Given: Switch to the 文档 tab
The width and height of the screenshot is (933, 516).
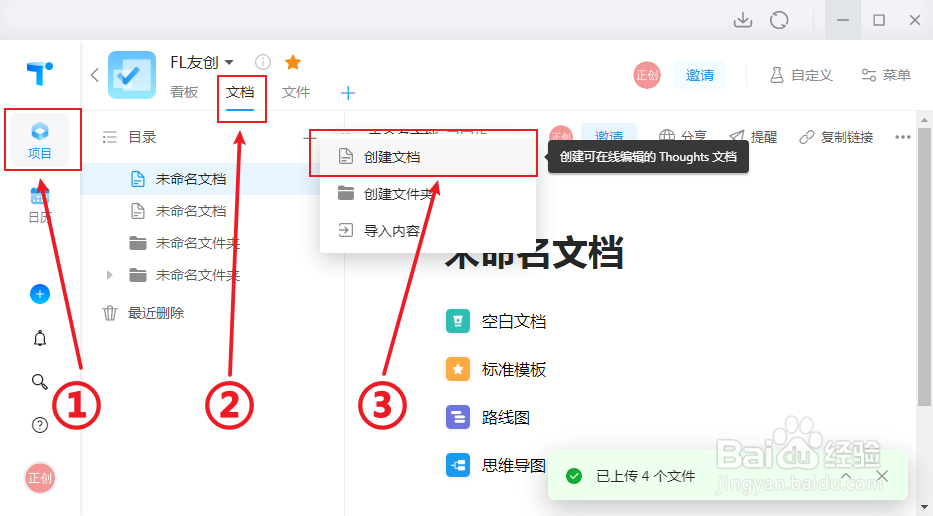Looking at the screenshot, I should pyautogui.click(x=240, y=92).
